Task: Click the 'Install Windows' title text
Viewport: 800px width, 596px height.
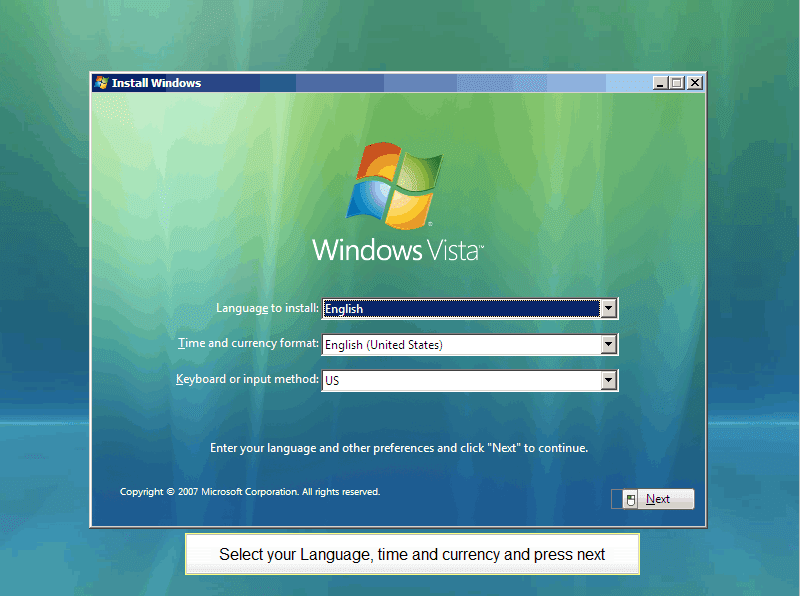Action: [156, 83]
